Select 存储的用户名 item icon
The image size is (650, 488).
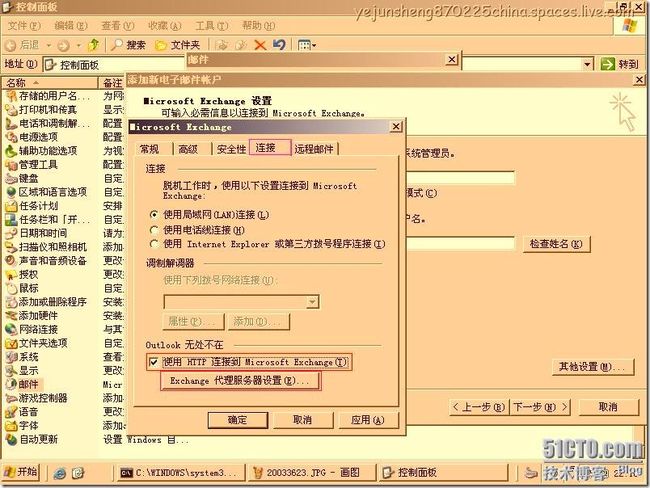(11, 96)
